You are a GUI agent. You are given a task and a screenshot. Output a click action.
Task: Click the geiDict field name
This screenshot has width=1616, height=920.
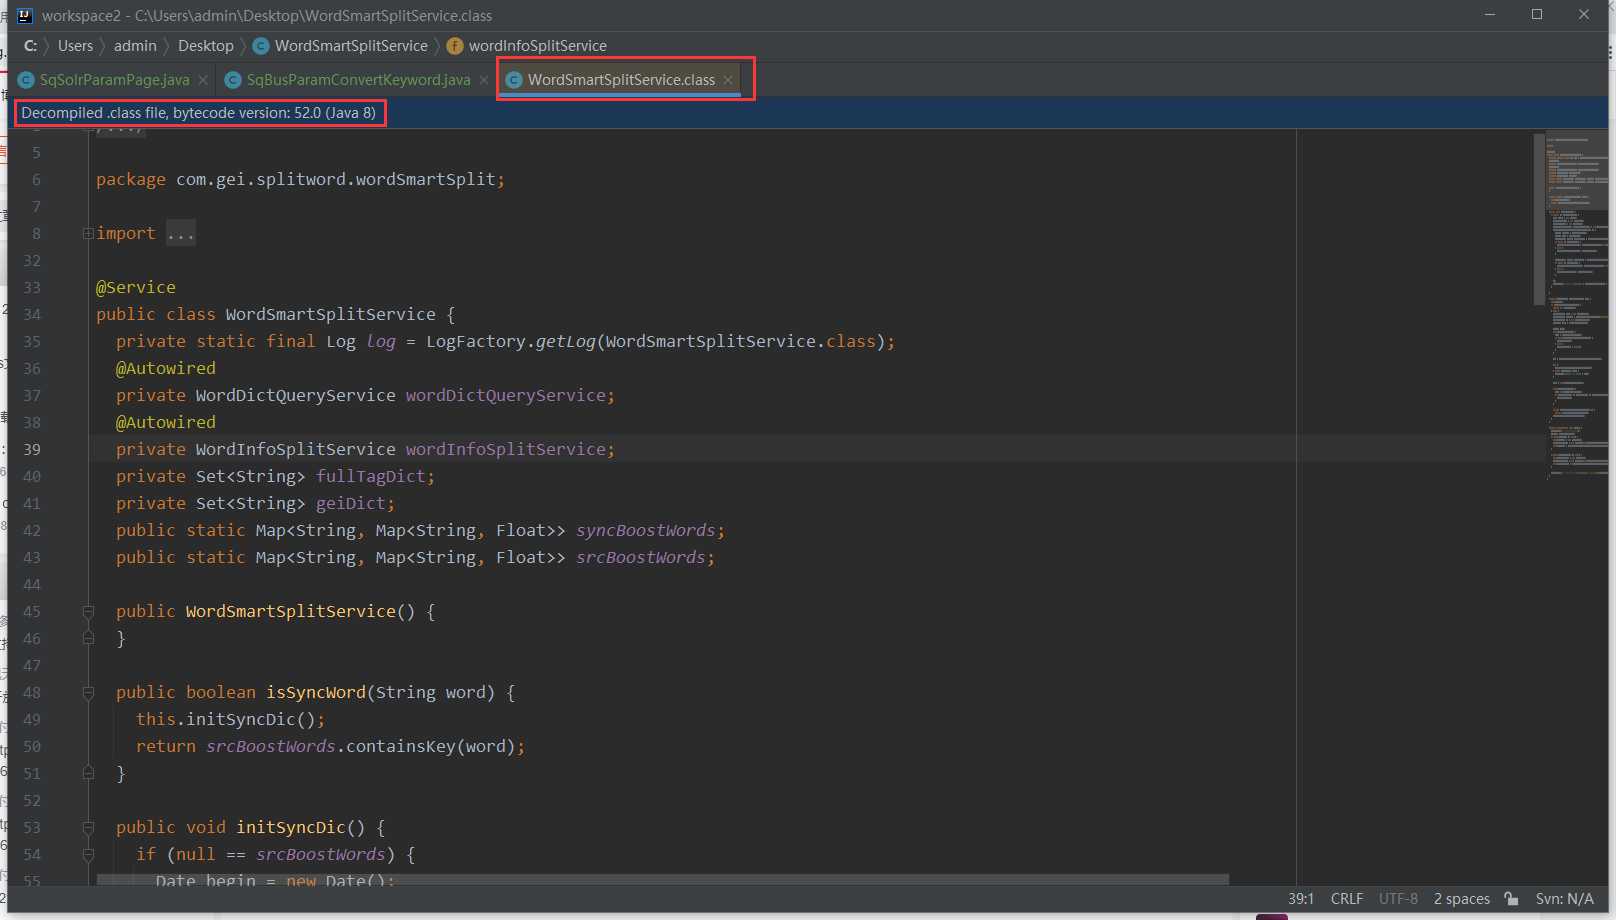point(350,503)
